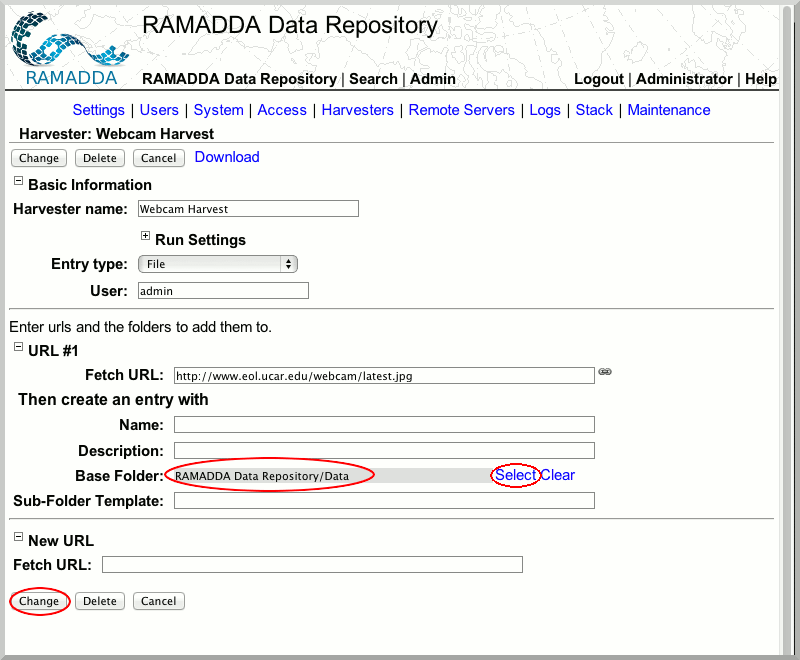Collapse the New URL section
This screenshot has width=800, height=660.
tap(18, 537)
